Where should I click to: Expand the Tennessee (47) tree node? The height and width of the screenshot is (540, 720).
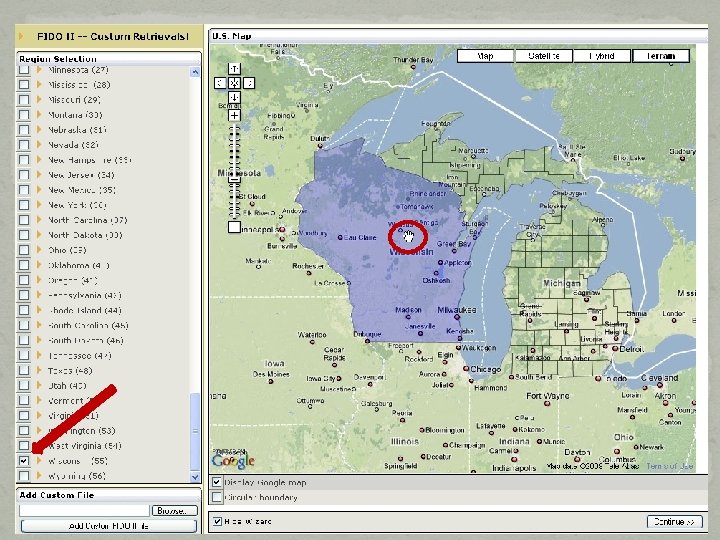click(x=39, y=355)
